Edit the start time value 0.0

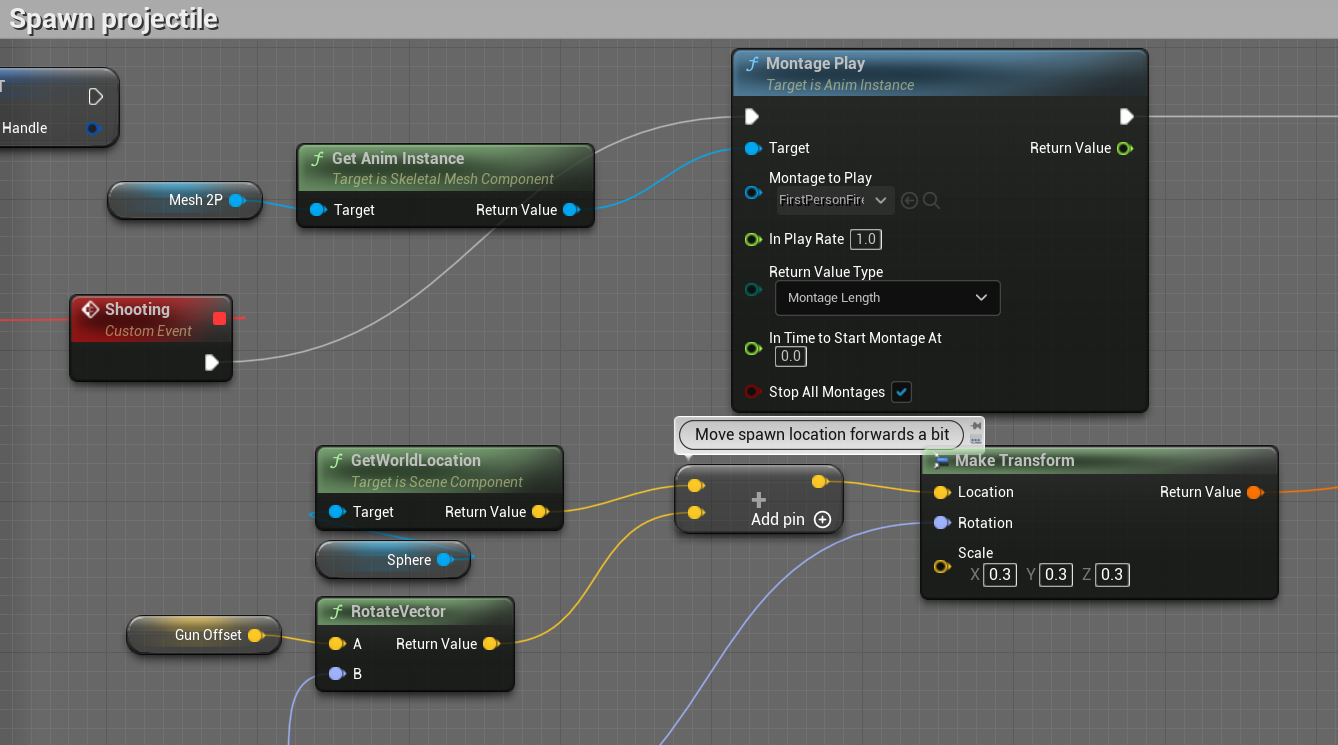click(791, 356)
